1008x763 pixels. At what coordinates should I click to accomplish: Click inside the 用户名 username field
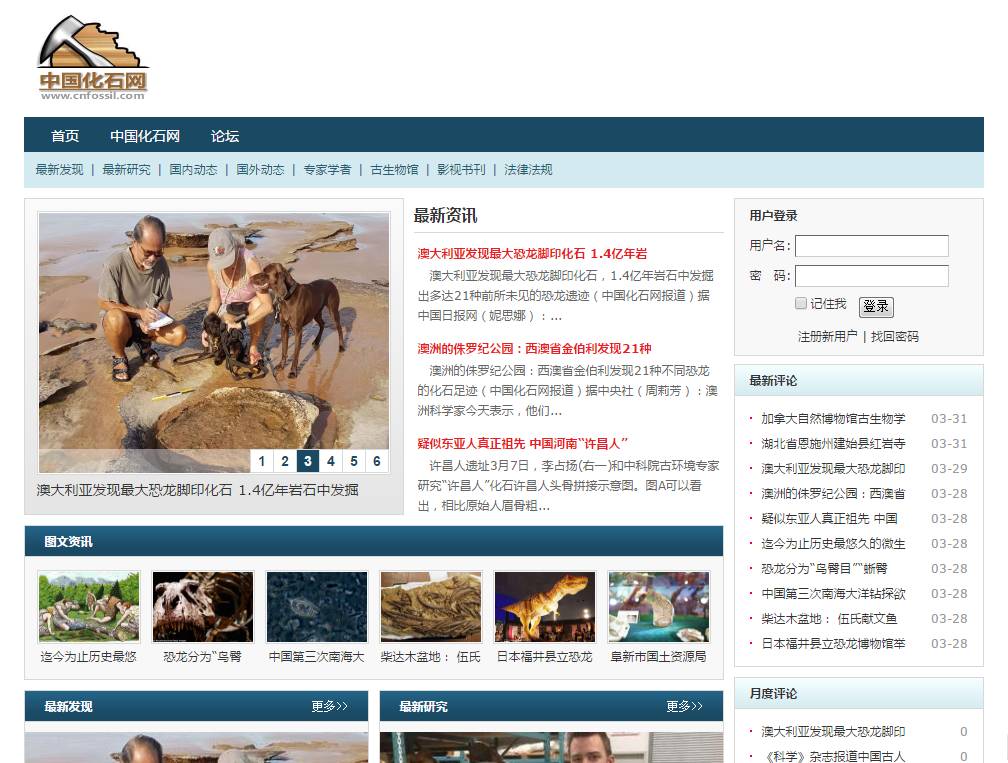872,245
